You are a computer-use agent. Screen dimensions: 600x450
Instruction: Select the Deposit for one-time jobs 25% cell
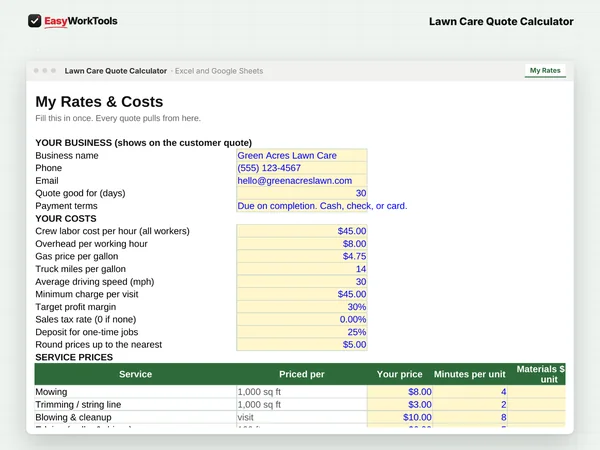[x=302, y=332]
